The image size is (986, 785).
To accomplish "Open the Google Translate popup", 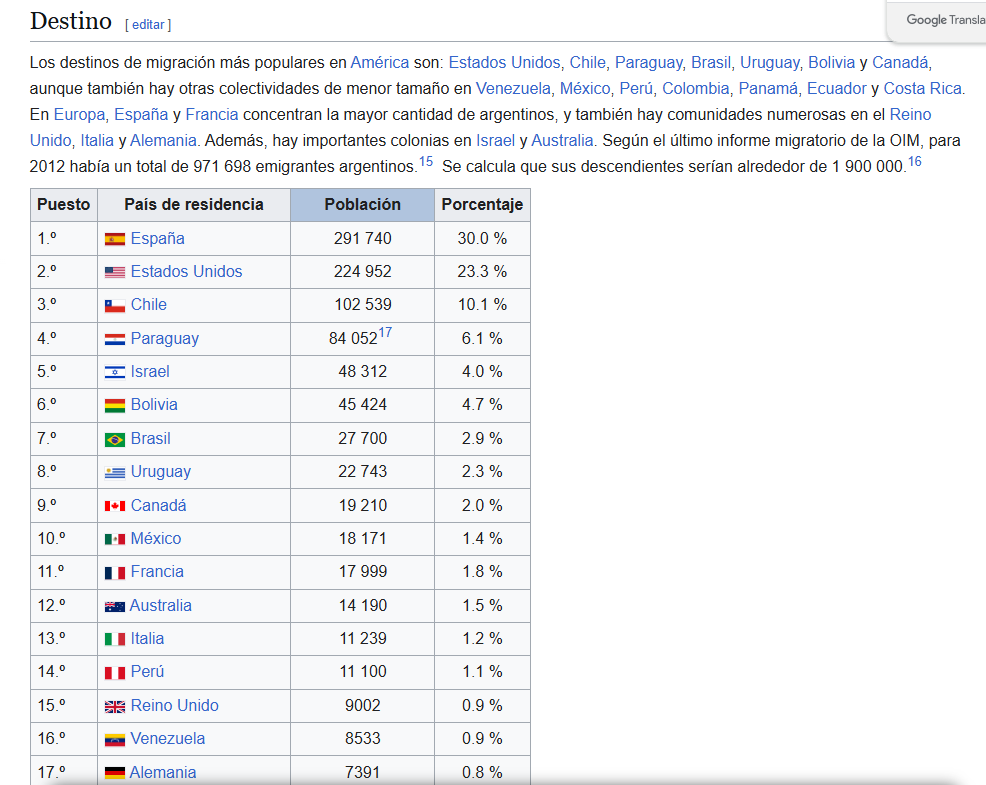I will [937, 21].
